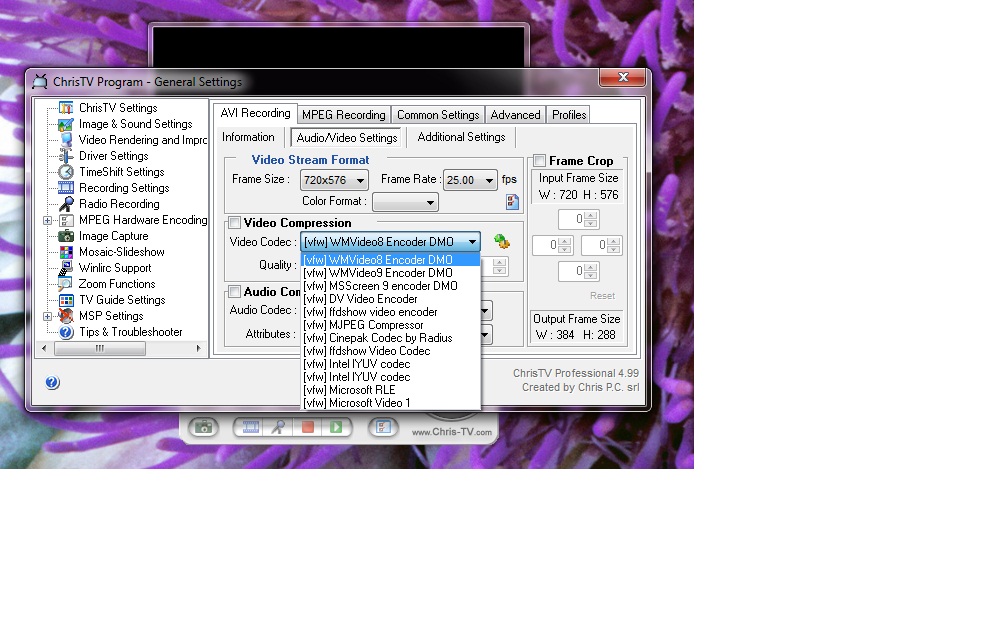Screen dimensions: 1008x630
Task: Open the Attributes dropdown arrow
Action: (486, 335)
